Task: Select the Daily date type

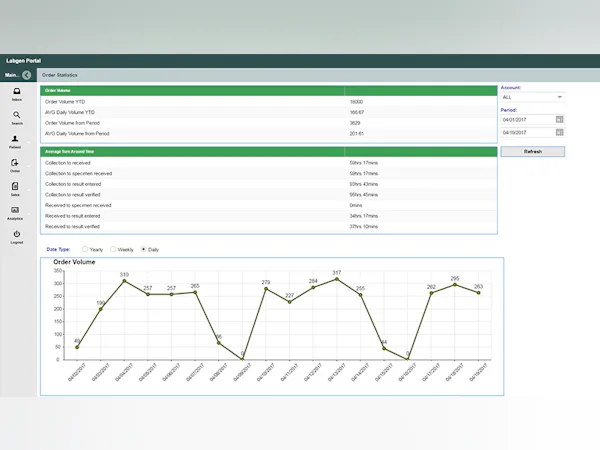Action: (143, 249)
